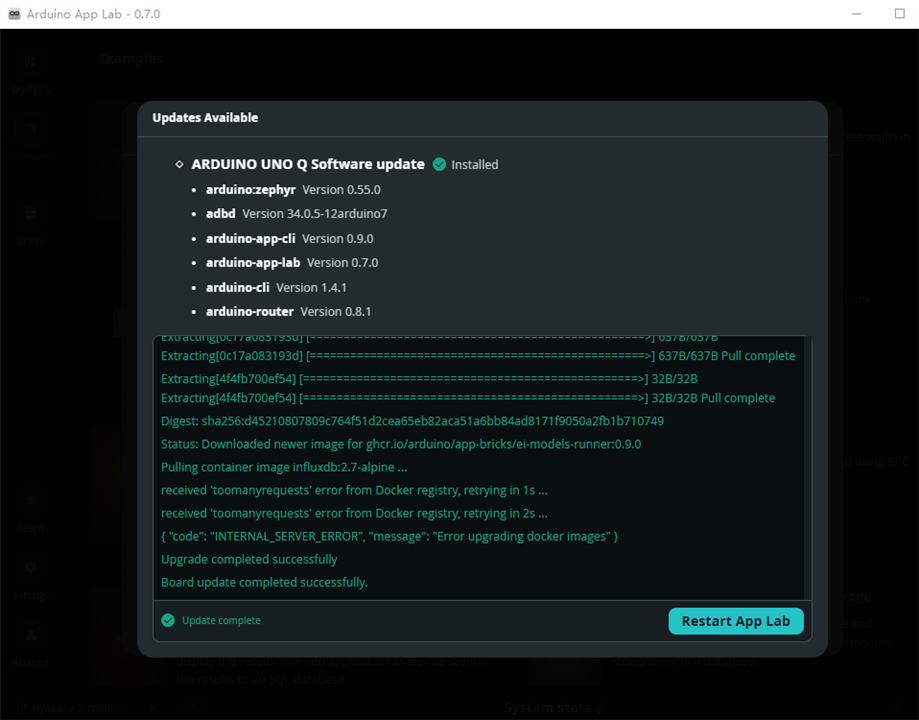Click the update log scrollbar
Screen dimensions: 919x720
tap(809, 468)
